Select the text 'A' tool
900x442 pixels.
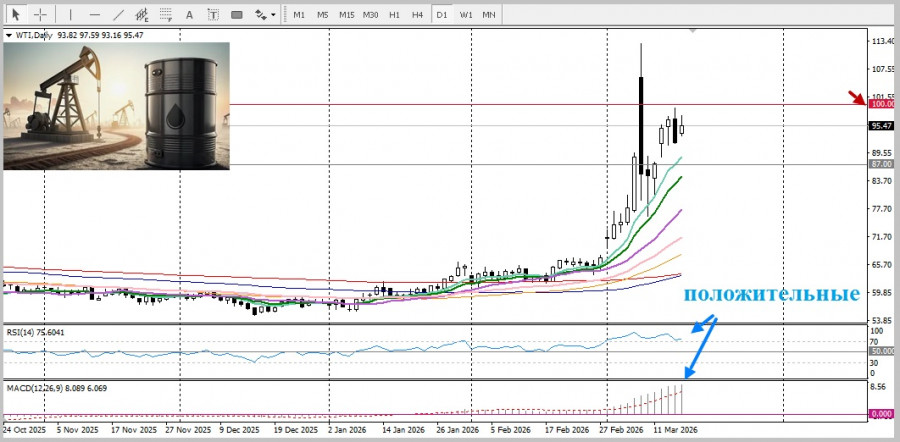[190, 15]
